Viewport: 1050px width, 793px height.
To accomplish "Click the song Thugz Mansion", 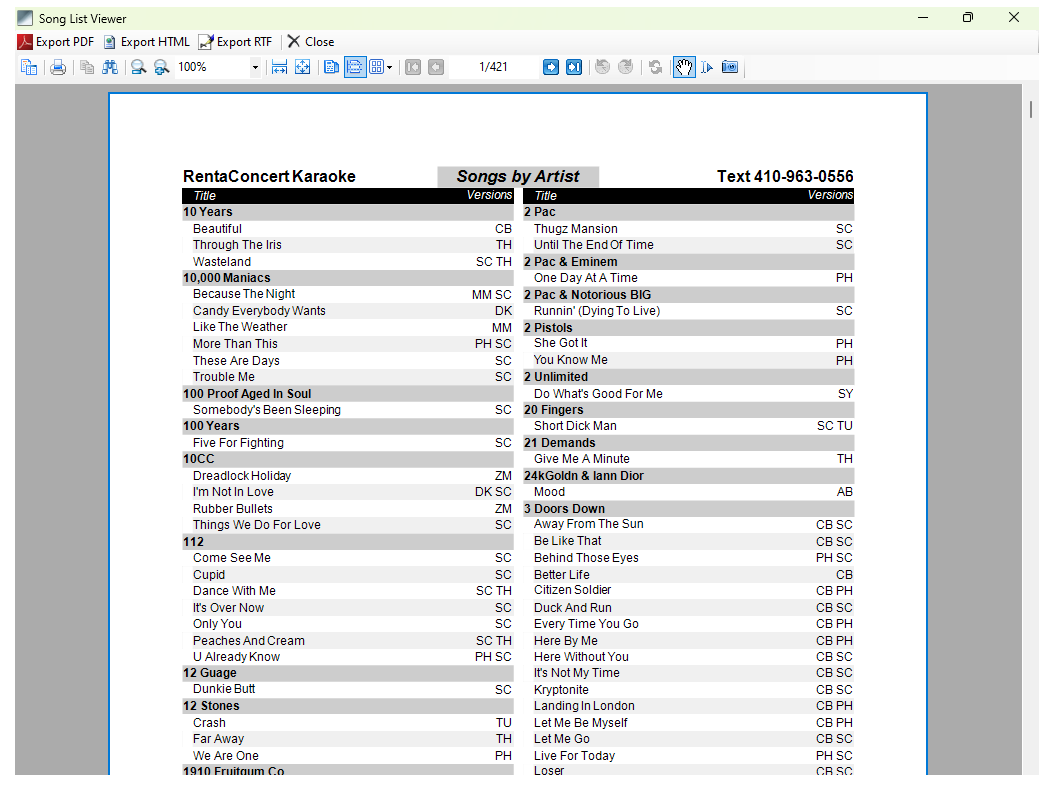I will click(575, 229).
